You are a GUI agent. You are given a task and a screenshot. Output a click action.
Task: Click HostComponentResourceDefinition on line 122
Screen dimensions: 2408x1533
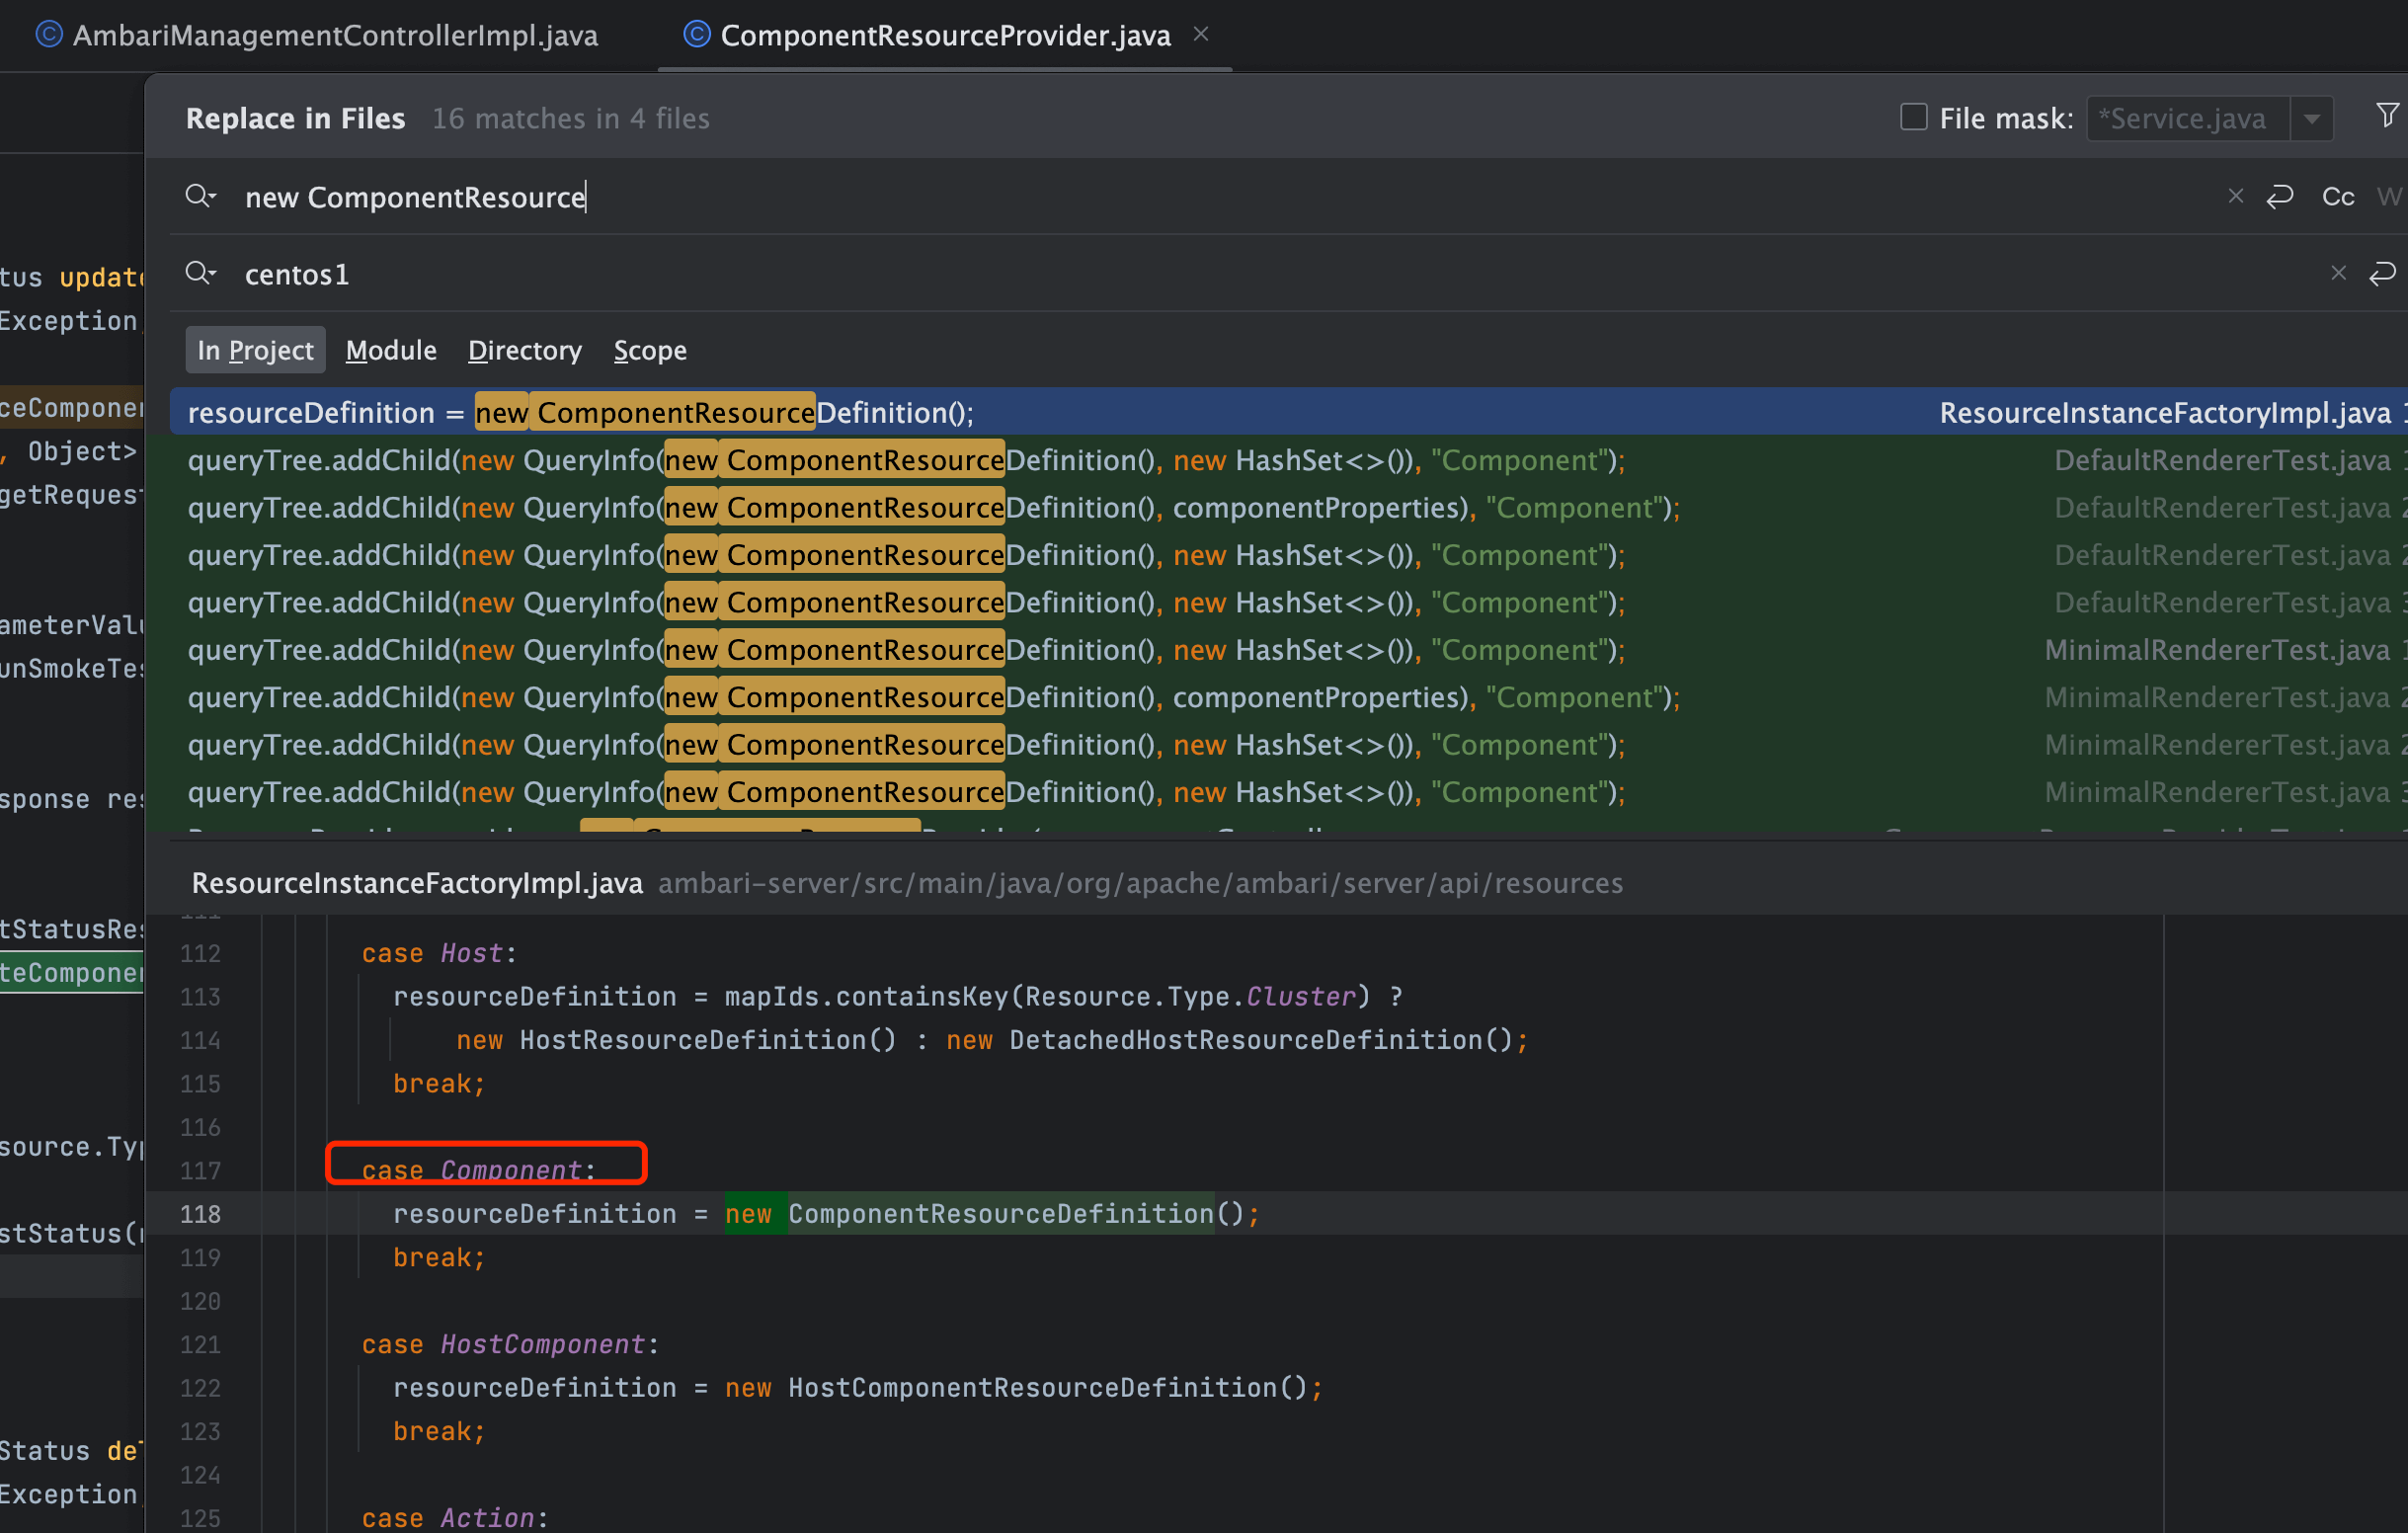pyautogui.click(x=1033, y=1387)
